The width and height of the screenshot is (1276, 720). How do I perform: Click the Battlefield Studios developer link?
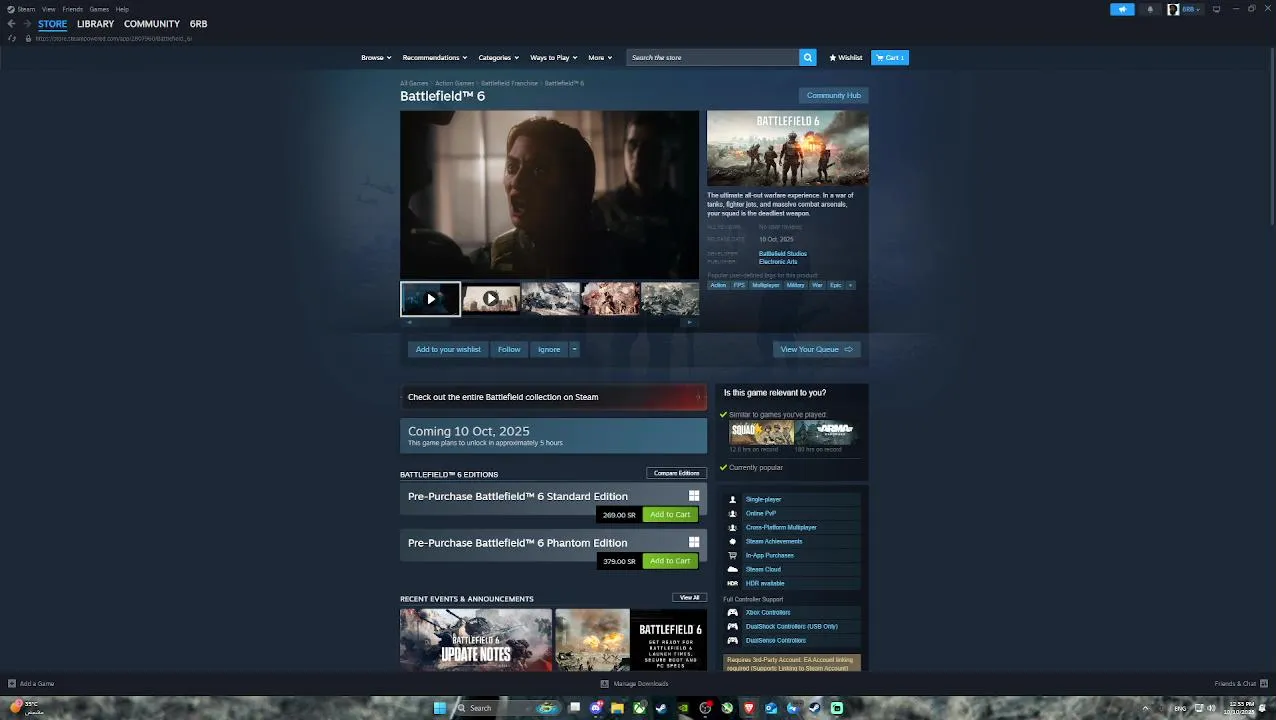coord(783,254)
